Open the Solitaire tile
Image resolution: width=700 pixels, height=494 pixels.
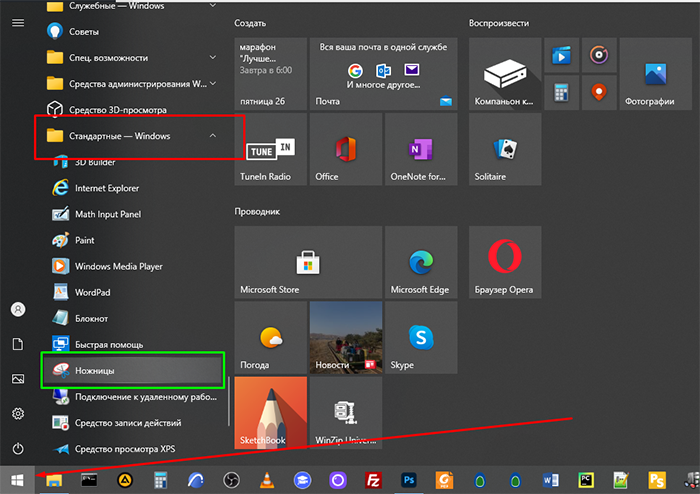point(505,149)
